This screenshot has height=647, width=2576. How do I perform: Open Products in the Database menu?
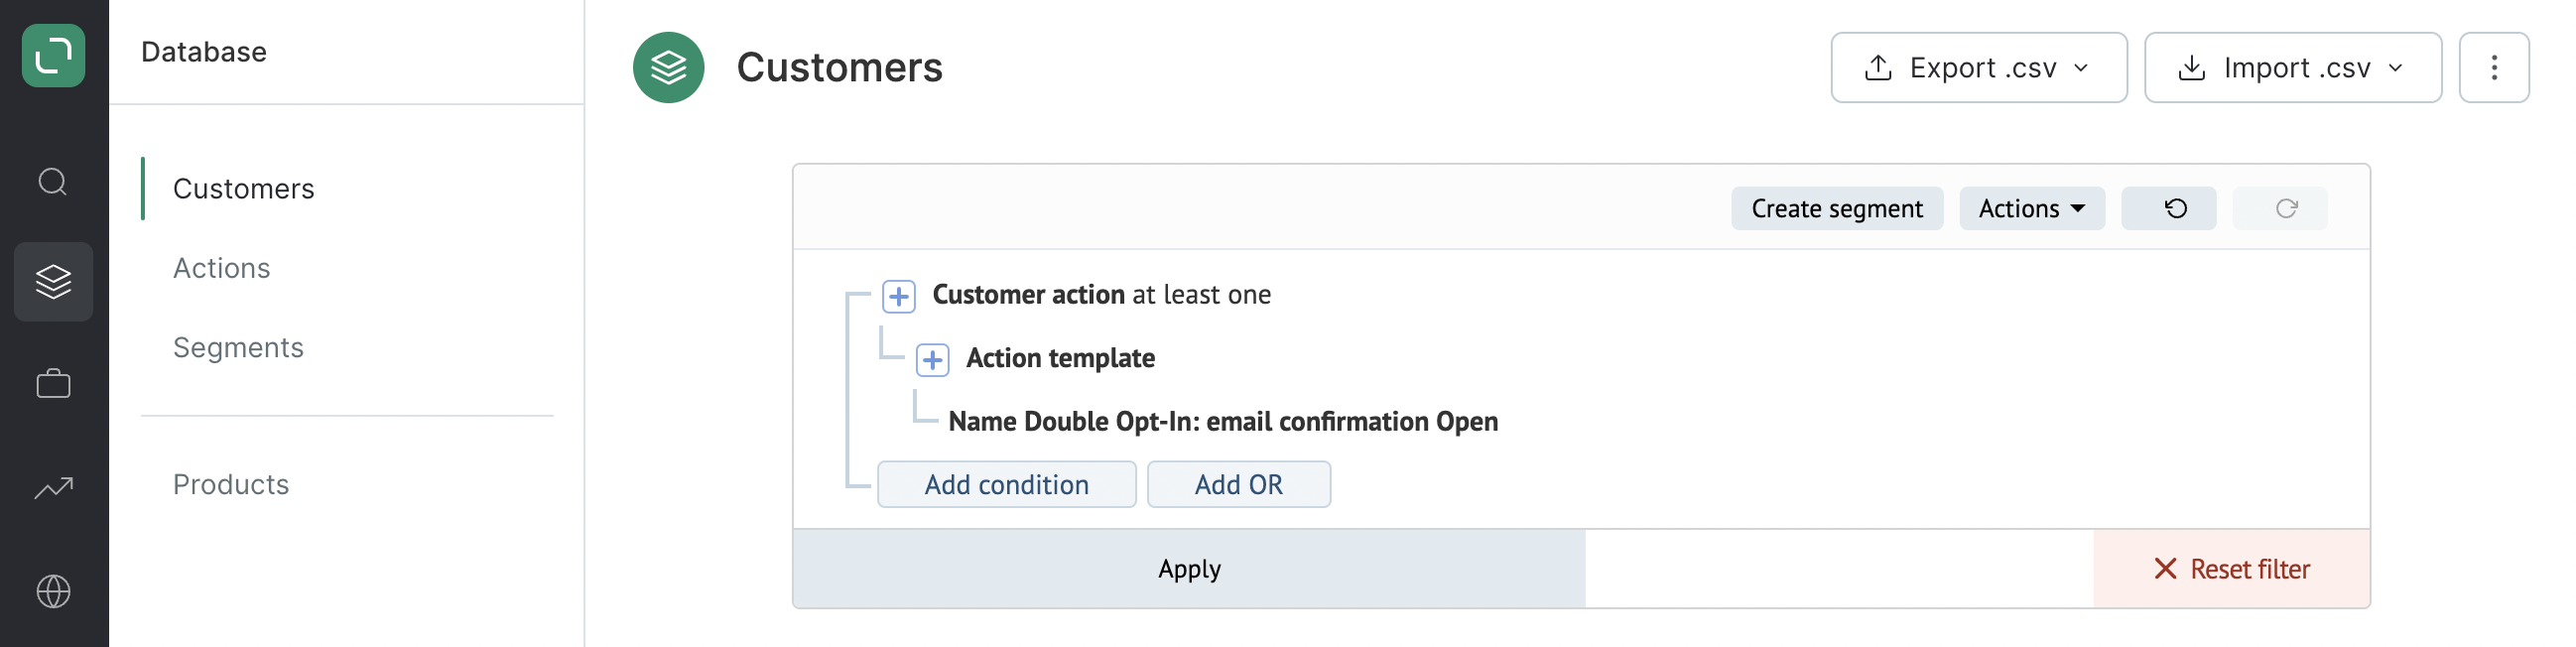(x=231, y=484)
